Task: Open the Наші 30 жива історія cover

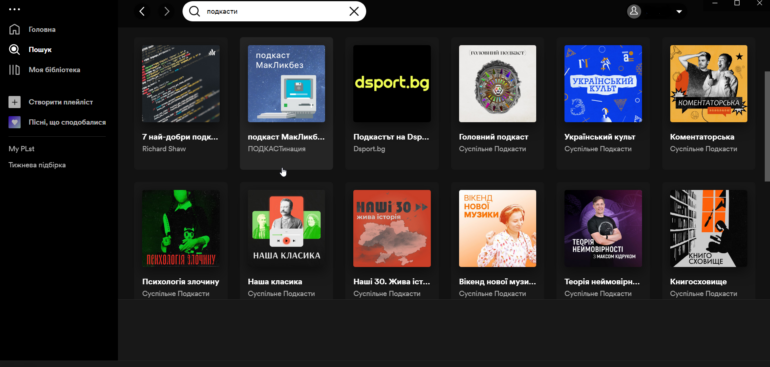Action: click(x=392, y=228)
